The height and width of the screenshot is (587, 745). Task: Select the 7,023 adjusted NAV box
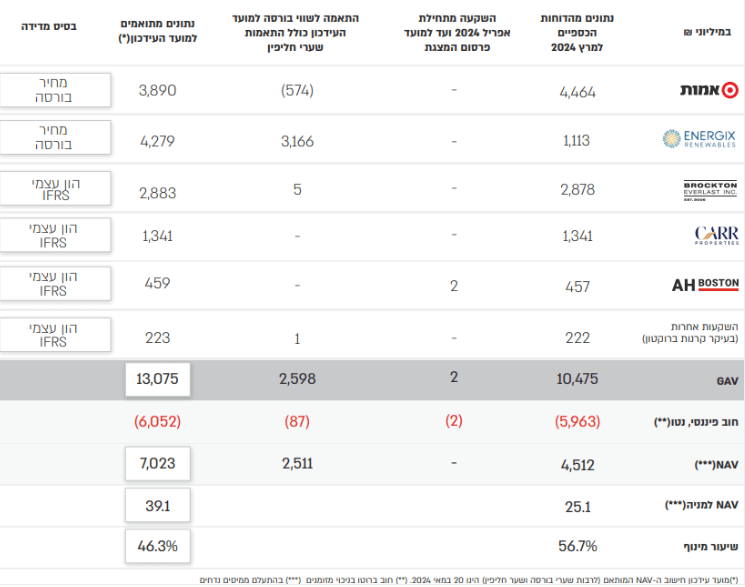click(158, 463)
